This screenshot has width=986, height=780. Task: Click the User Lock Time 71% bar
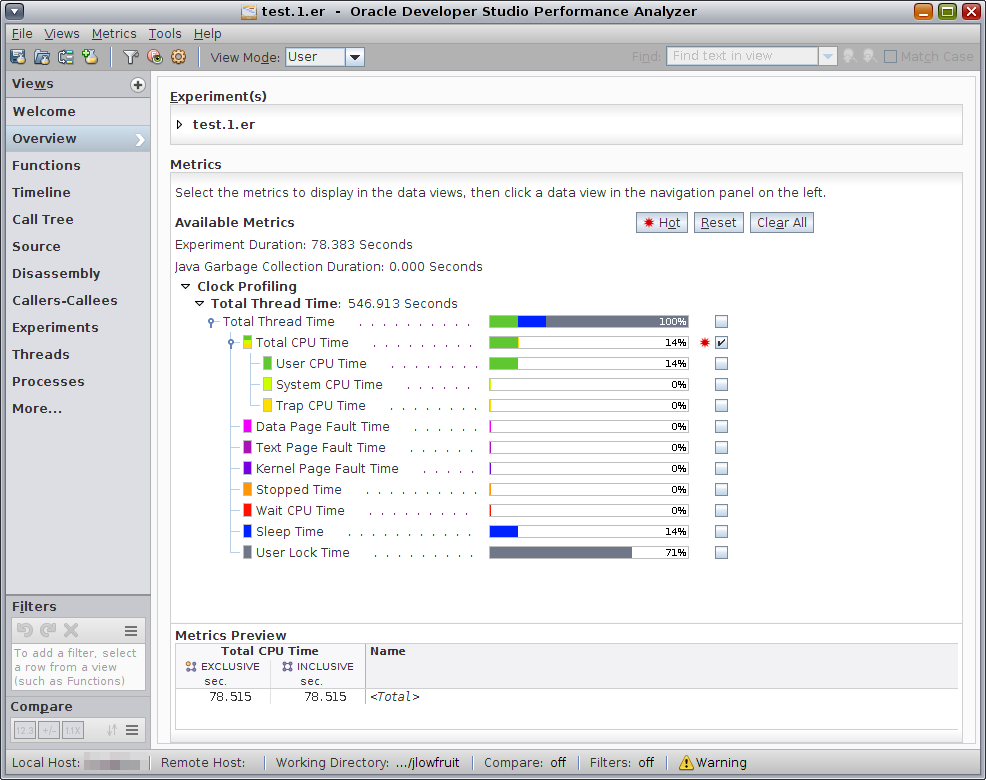[x=589, y=552]
